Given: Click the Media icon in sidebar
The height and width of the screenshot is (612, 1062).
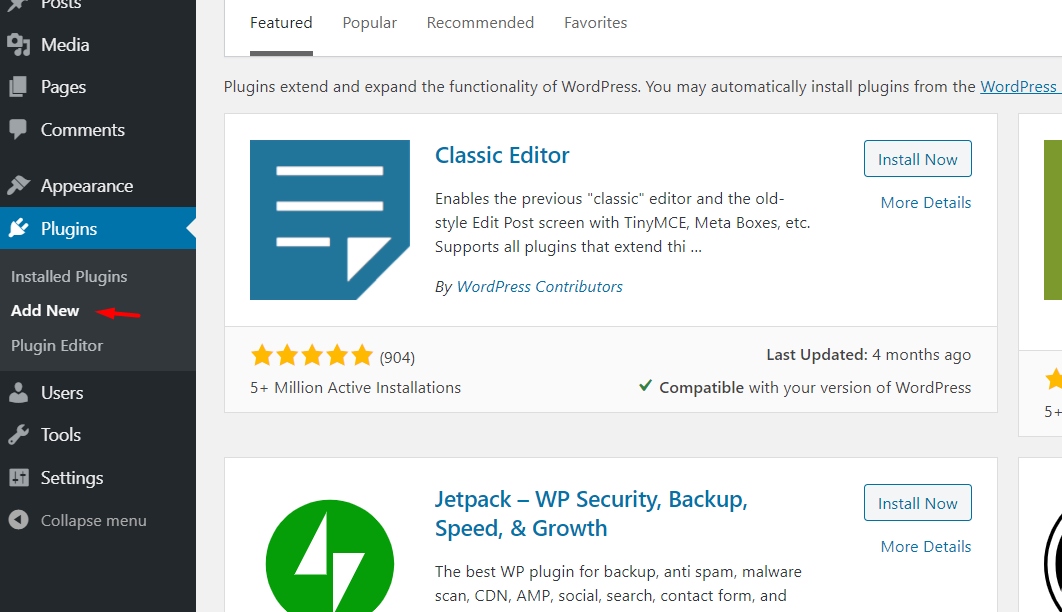Looking at the screenshot, I should 18,45.
